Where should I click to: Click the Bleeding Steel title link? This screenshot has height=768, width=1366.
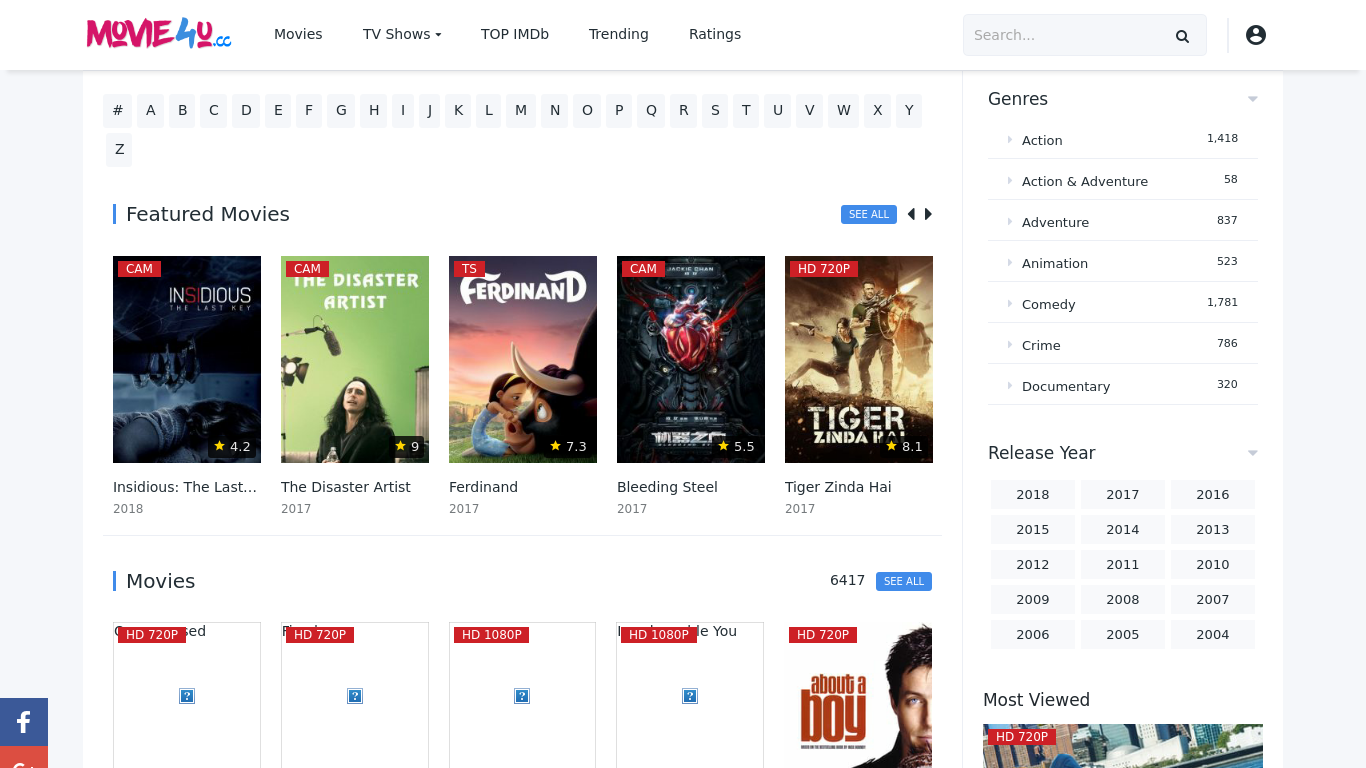667,487
